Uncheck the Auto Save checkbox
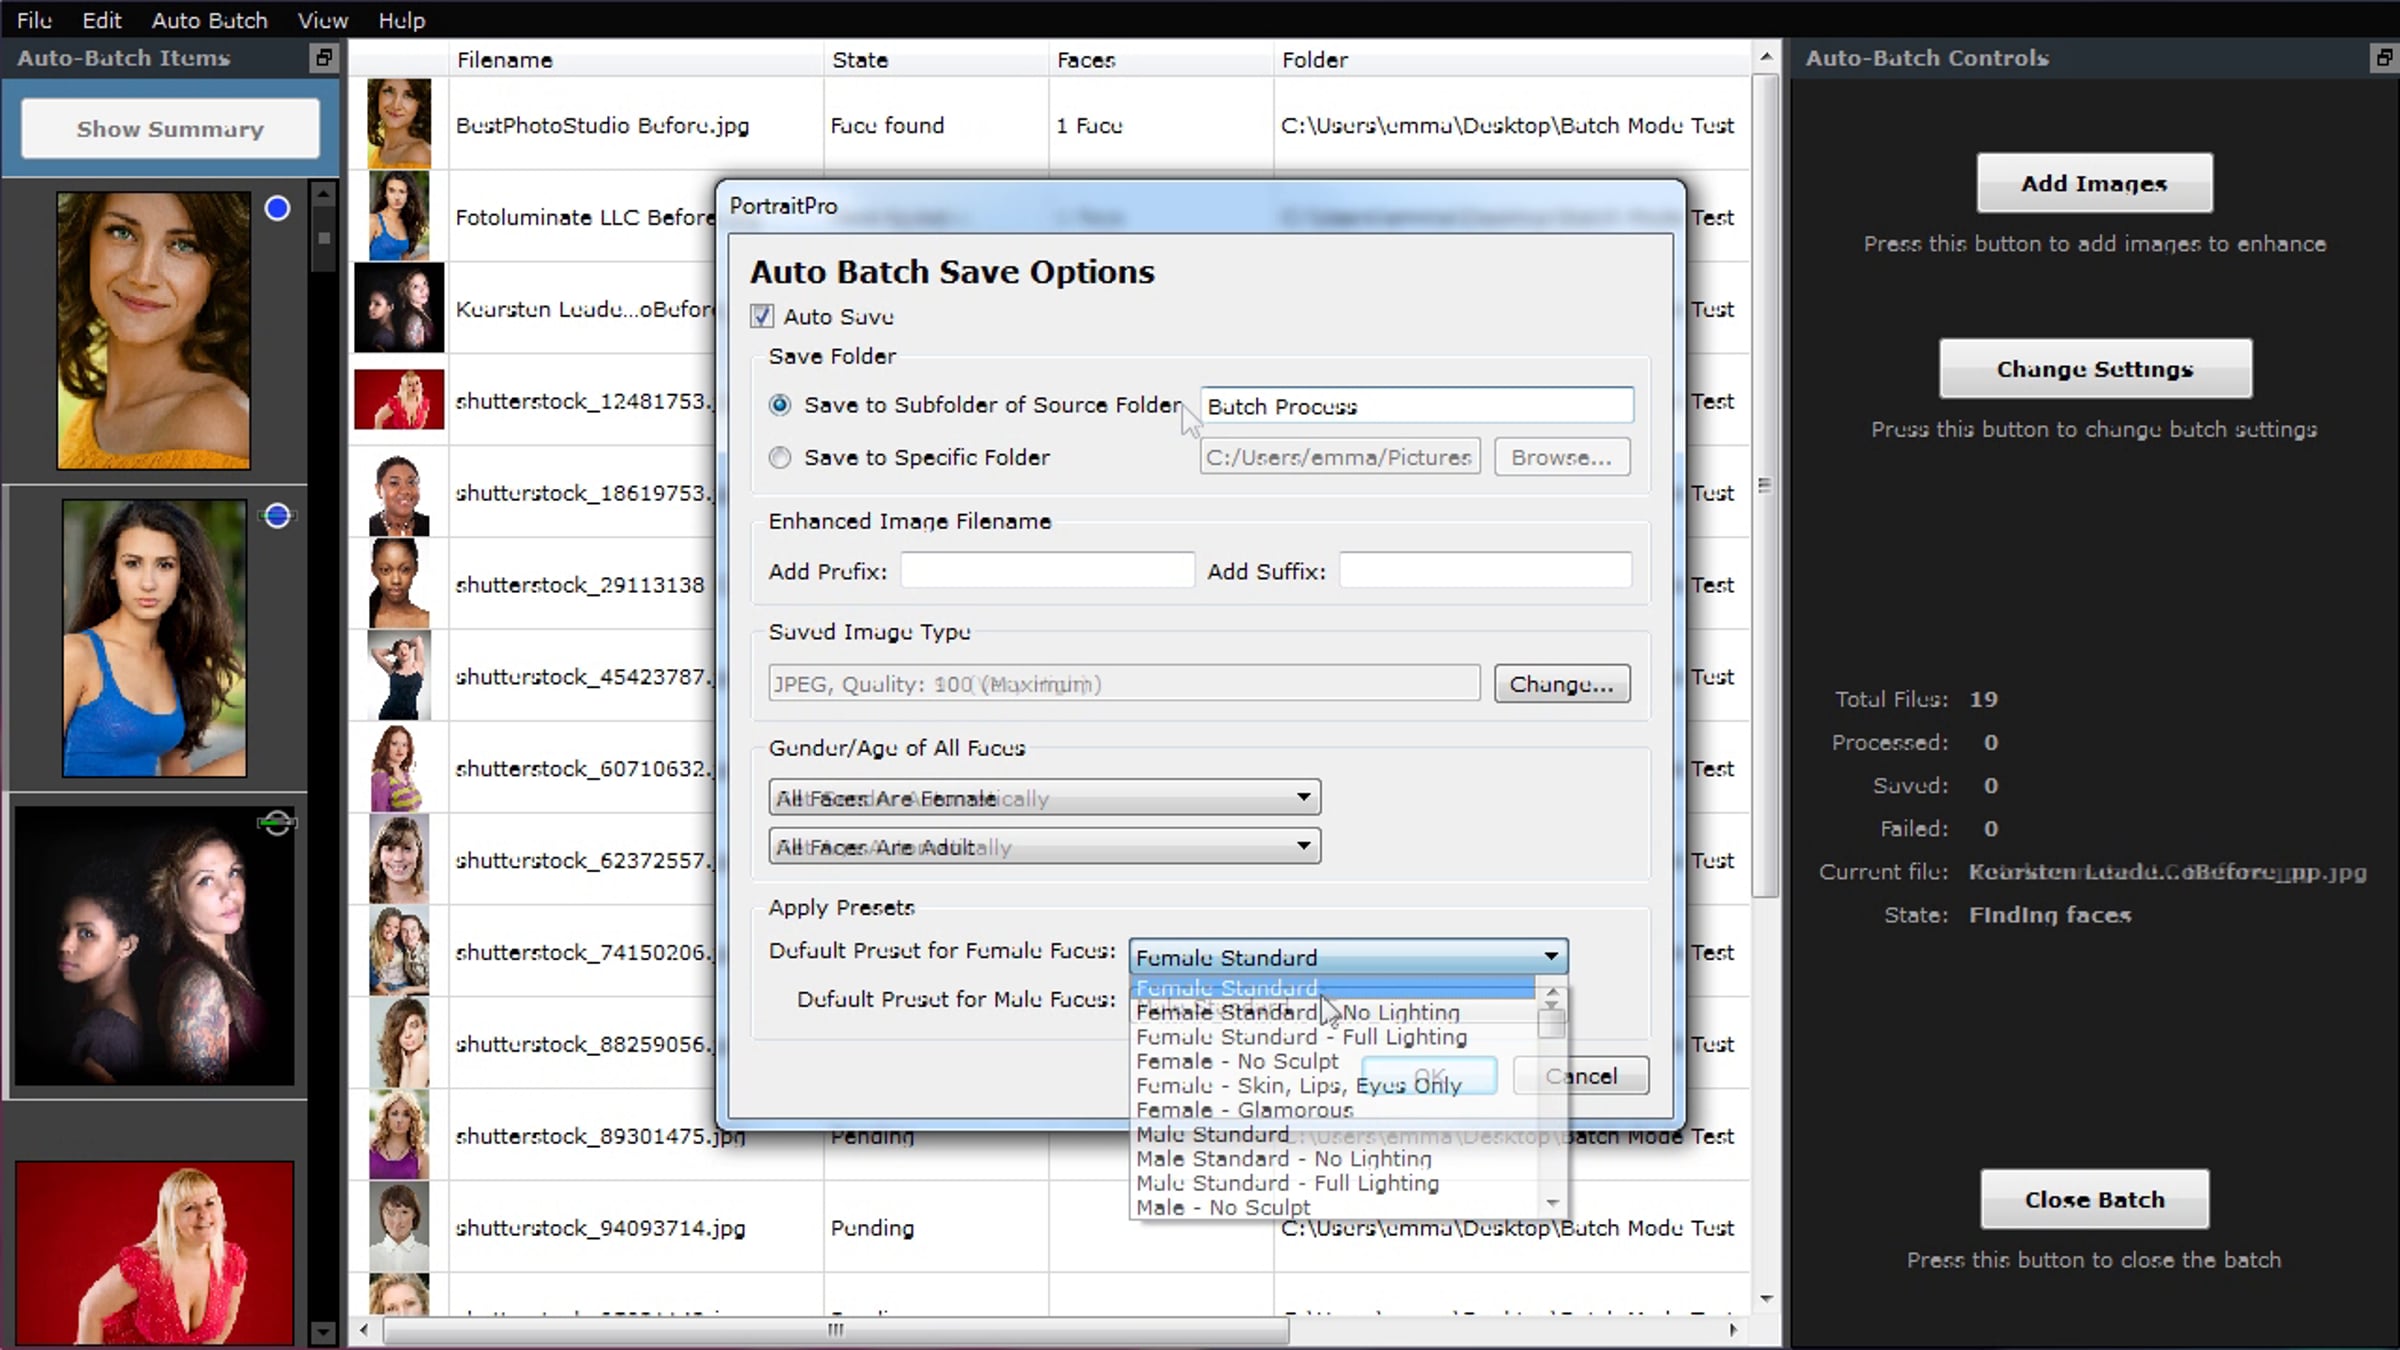2400x1350 pixels. [x=762, y=317]
